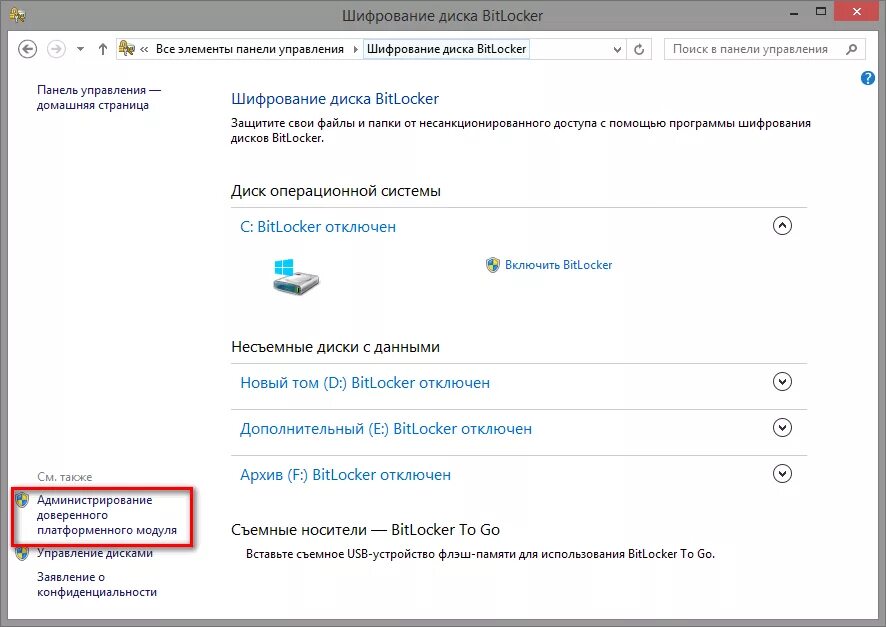Click 'Новый том (D:) BitLocker отключен' heading
The width and height of the screenshot is (886, 627).
pyautogui.click(x=365, y=383)
